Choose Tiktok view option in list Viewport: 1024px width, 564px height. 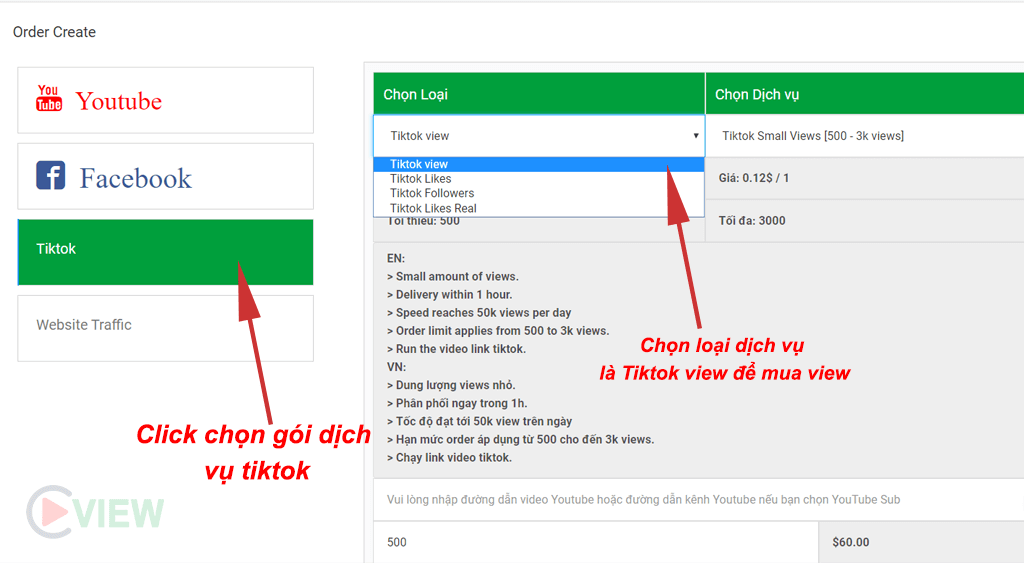tap(539, 164)
